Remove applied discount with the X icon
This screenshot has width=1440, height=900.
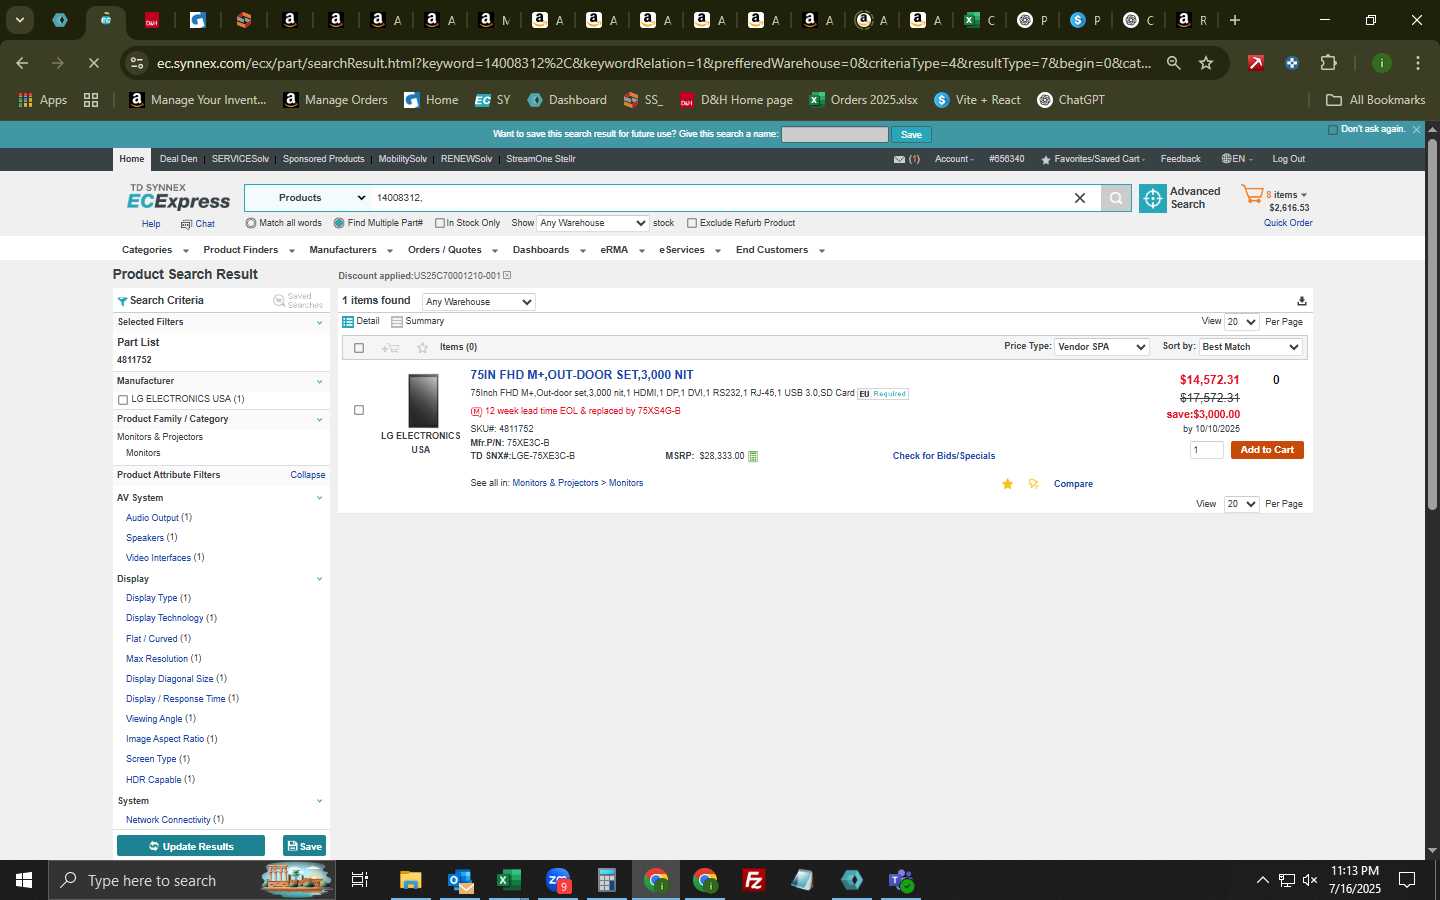pyautogui.click(x=507, y=275)
